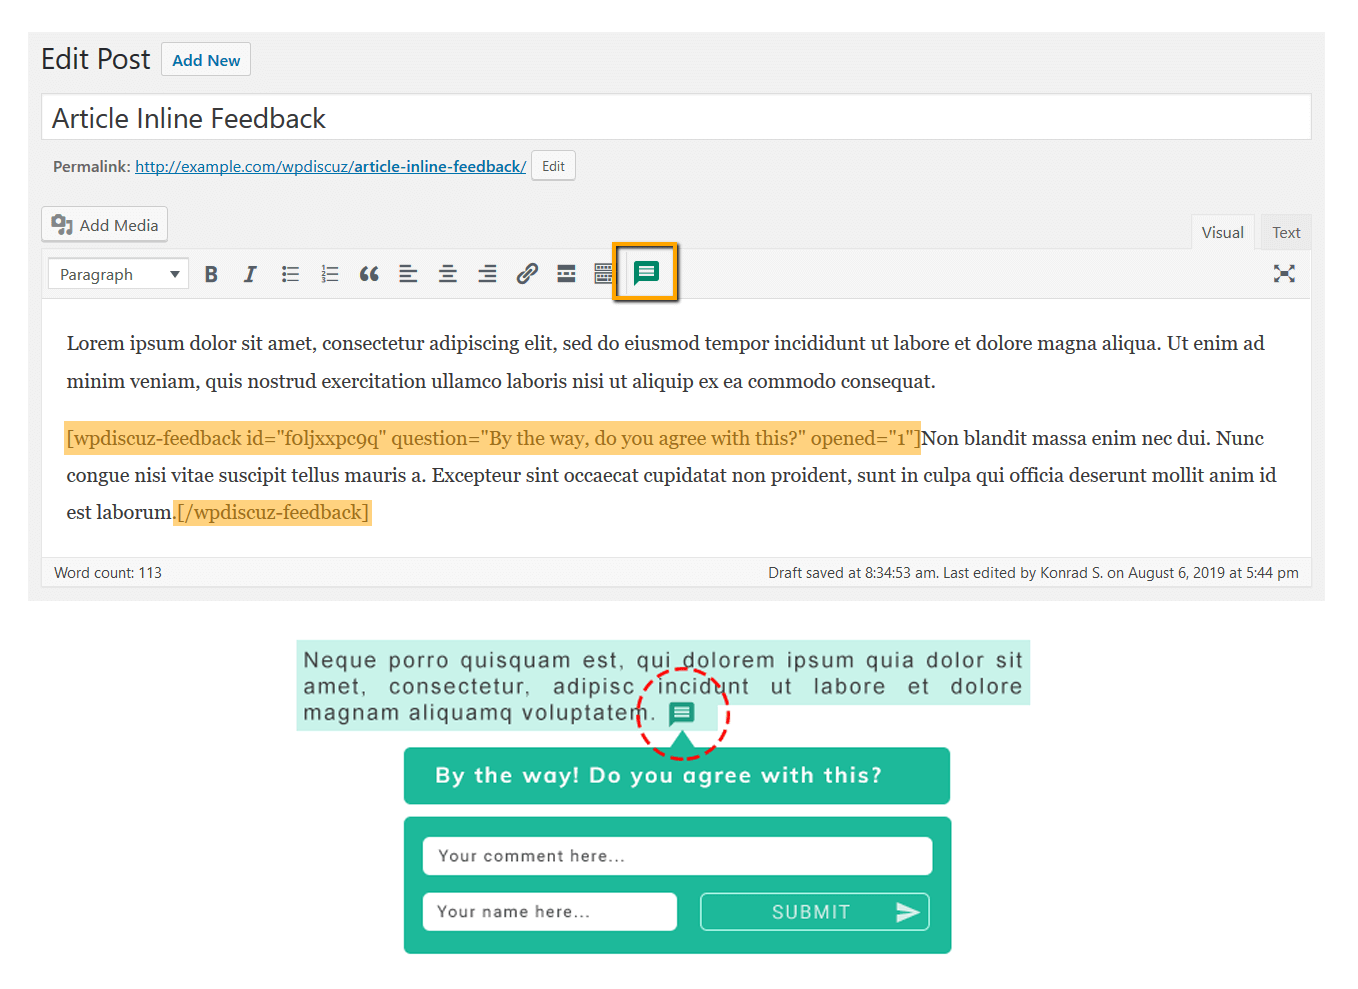This screenshot has height=989, width=1358.
Task: Click the post title input field
Action: click(x=676, y=118)
